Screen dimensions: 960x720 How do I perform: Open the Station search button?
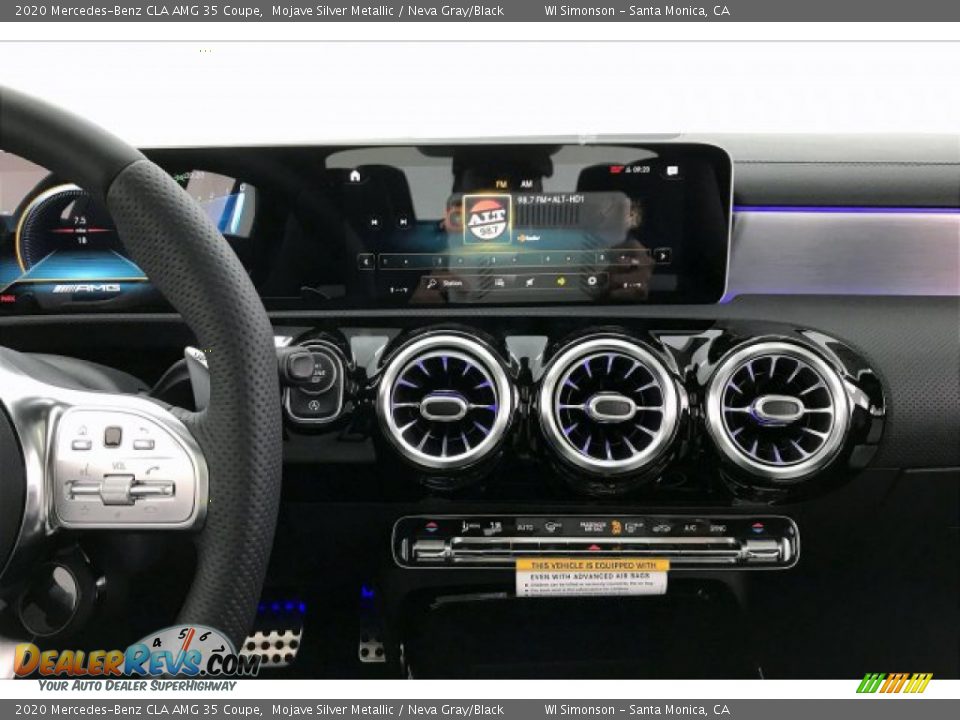click(445, 283)
